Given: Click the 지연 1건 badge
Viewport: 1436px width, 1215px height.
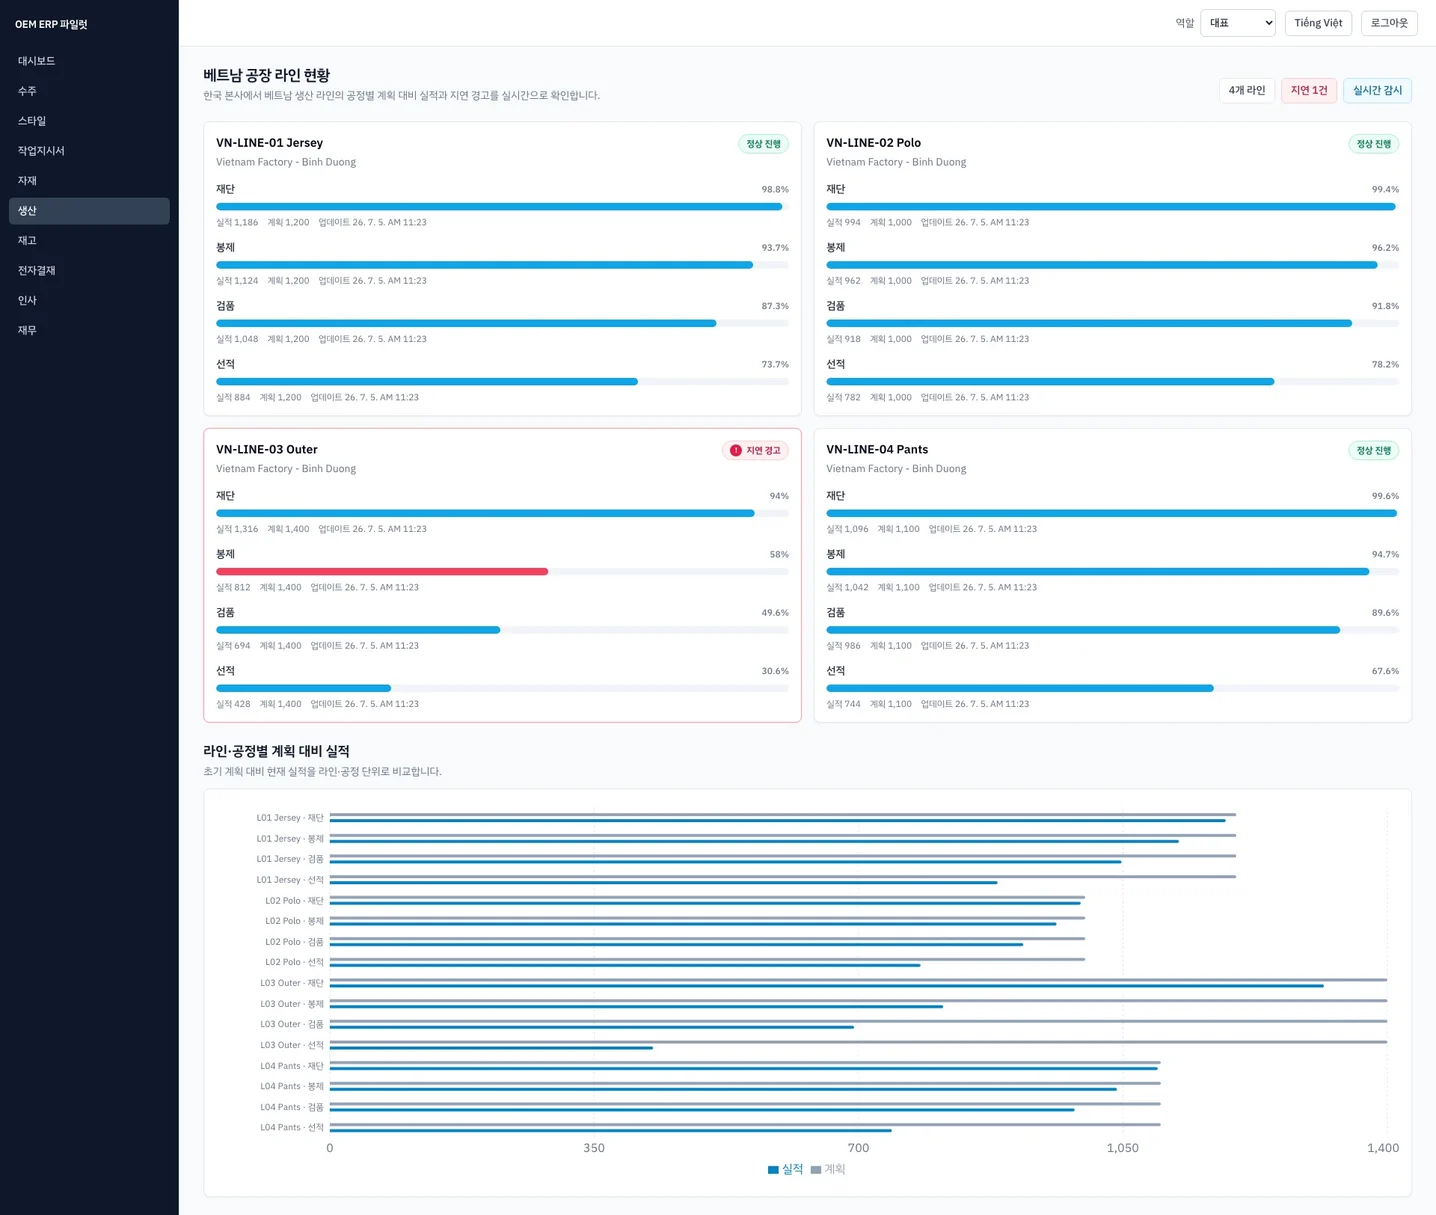Looking at the screenshot, I should point(1309,90).
